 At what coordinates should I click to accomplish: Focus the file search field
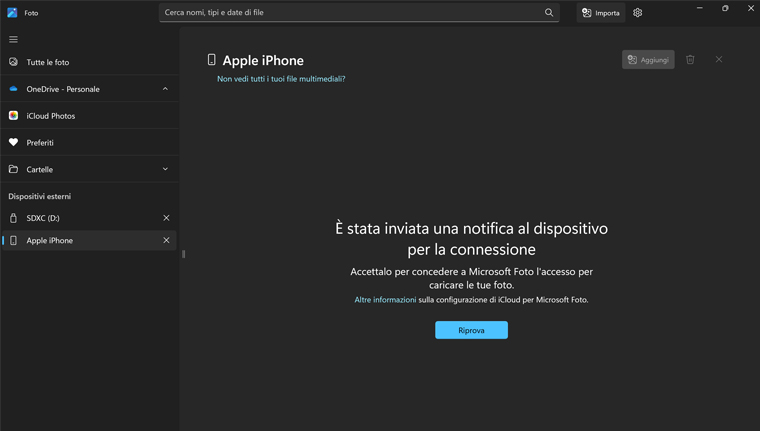point(359,13)
